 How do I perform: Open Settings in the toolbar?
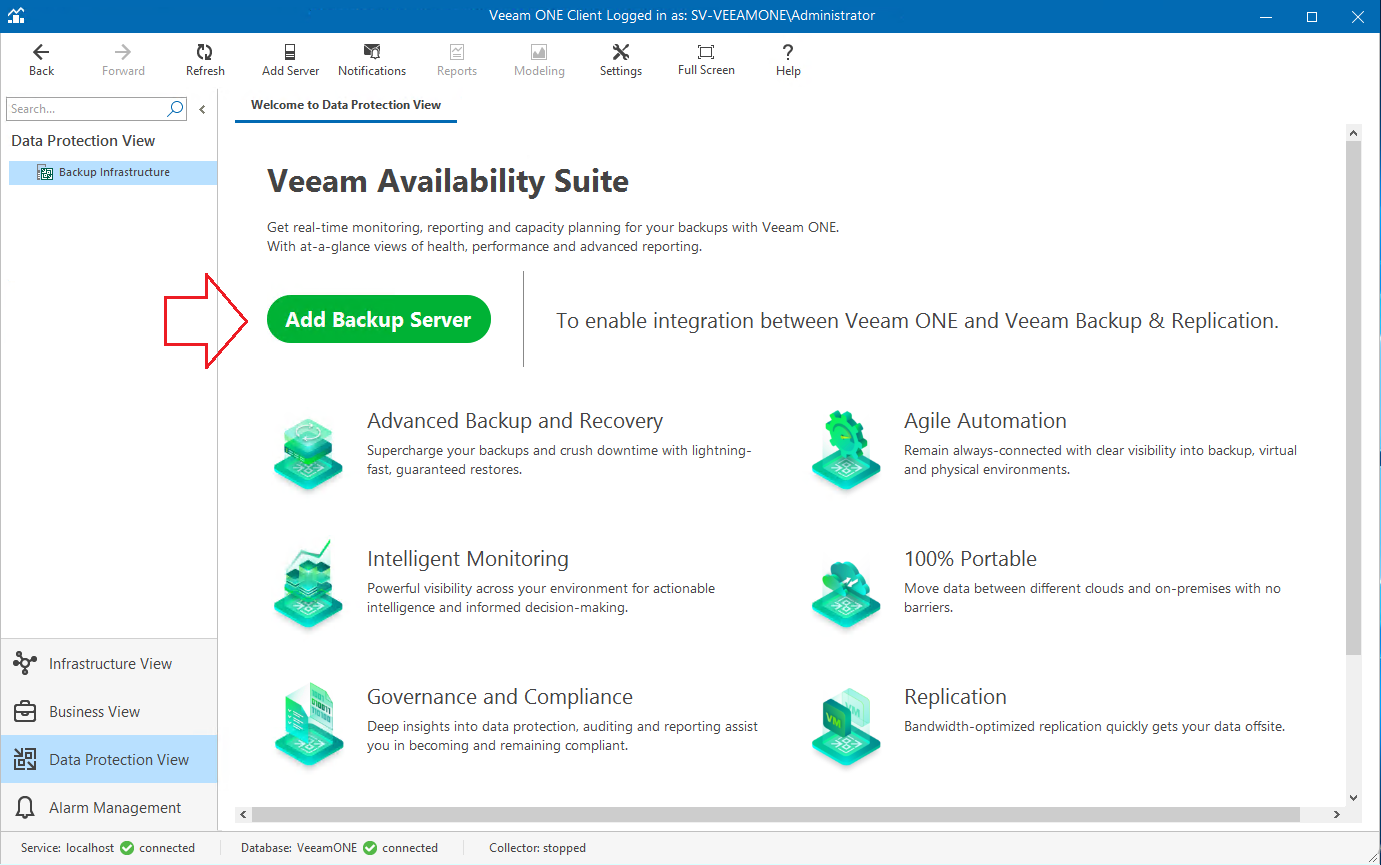(x=621, y=60)
